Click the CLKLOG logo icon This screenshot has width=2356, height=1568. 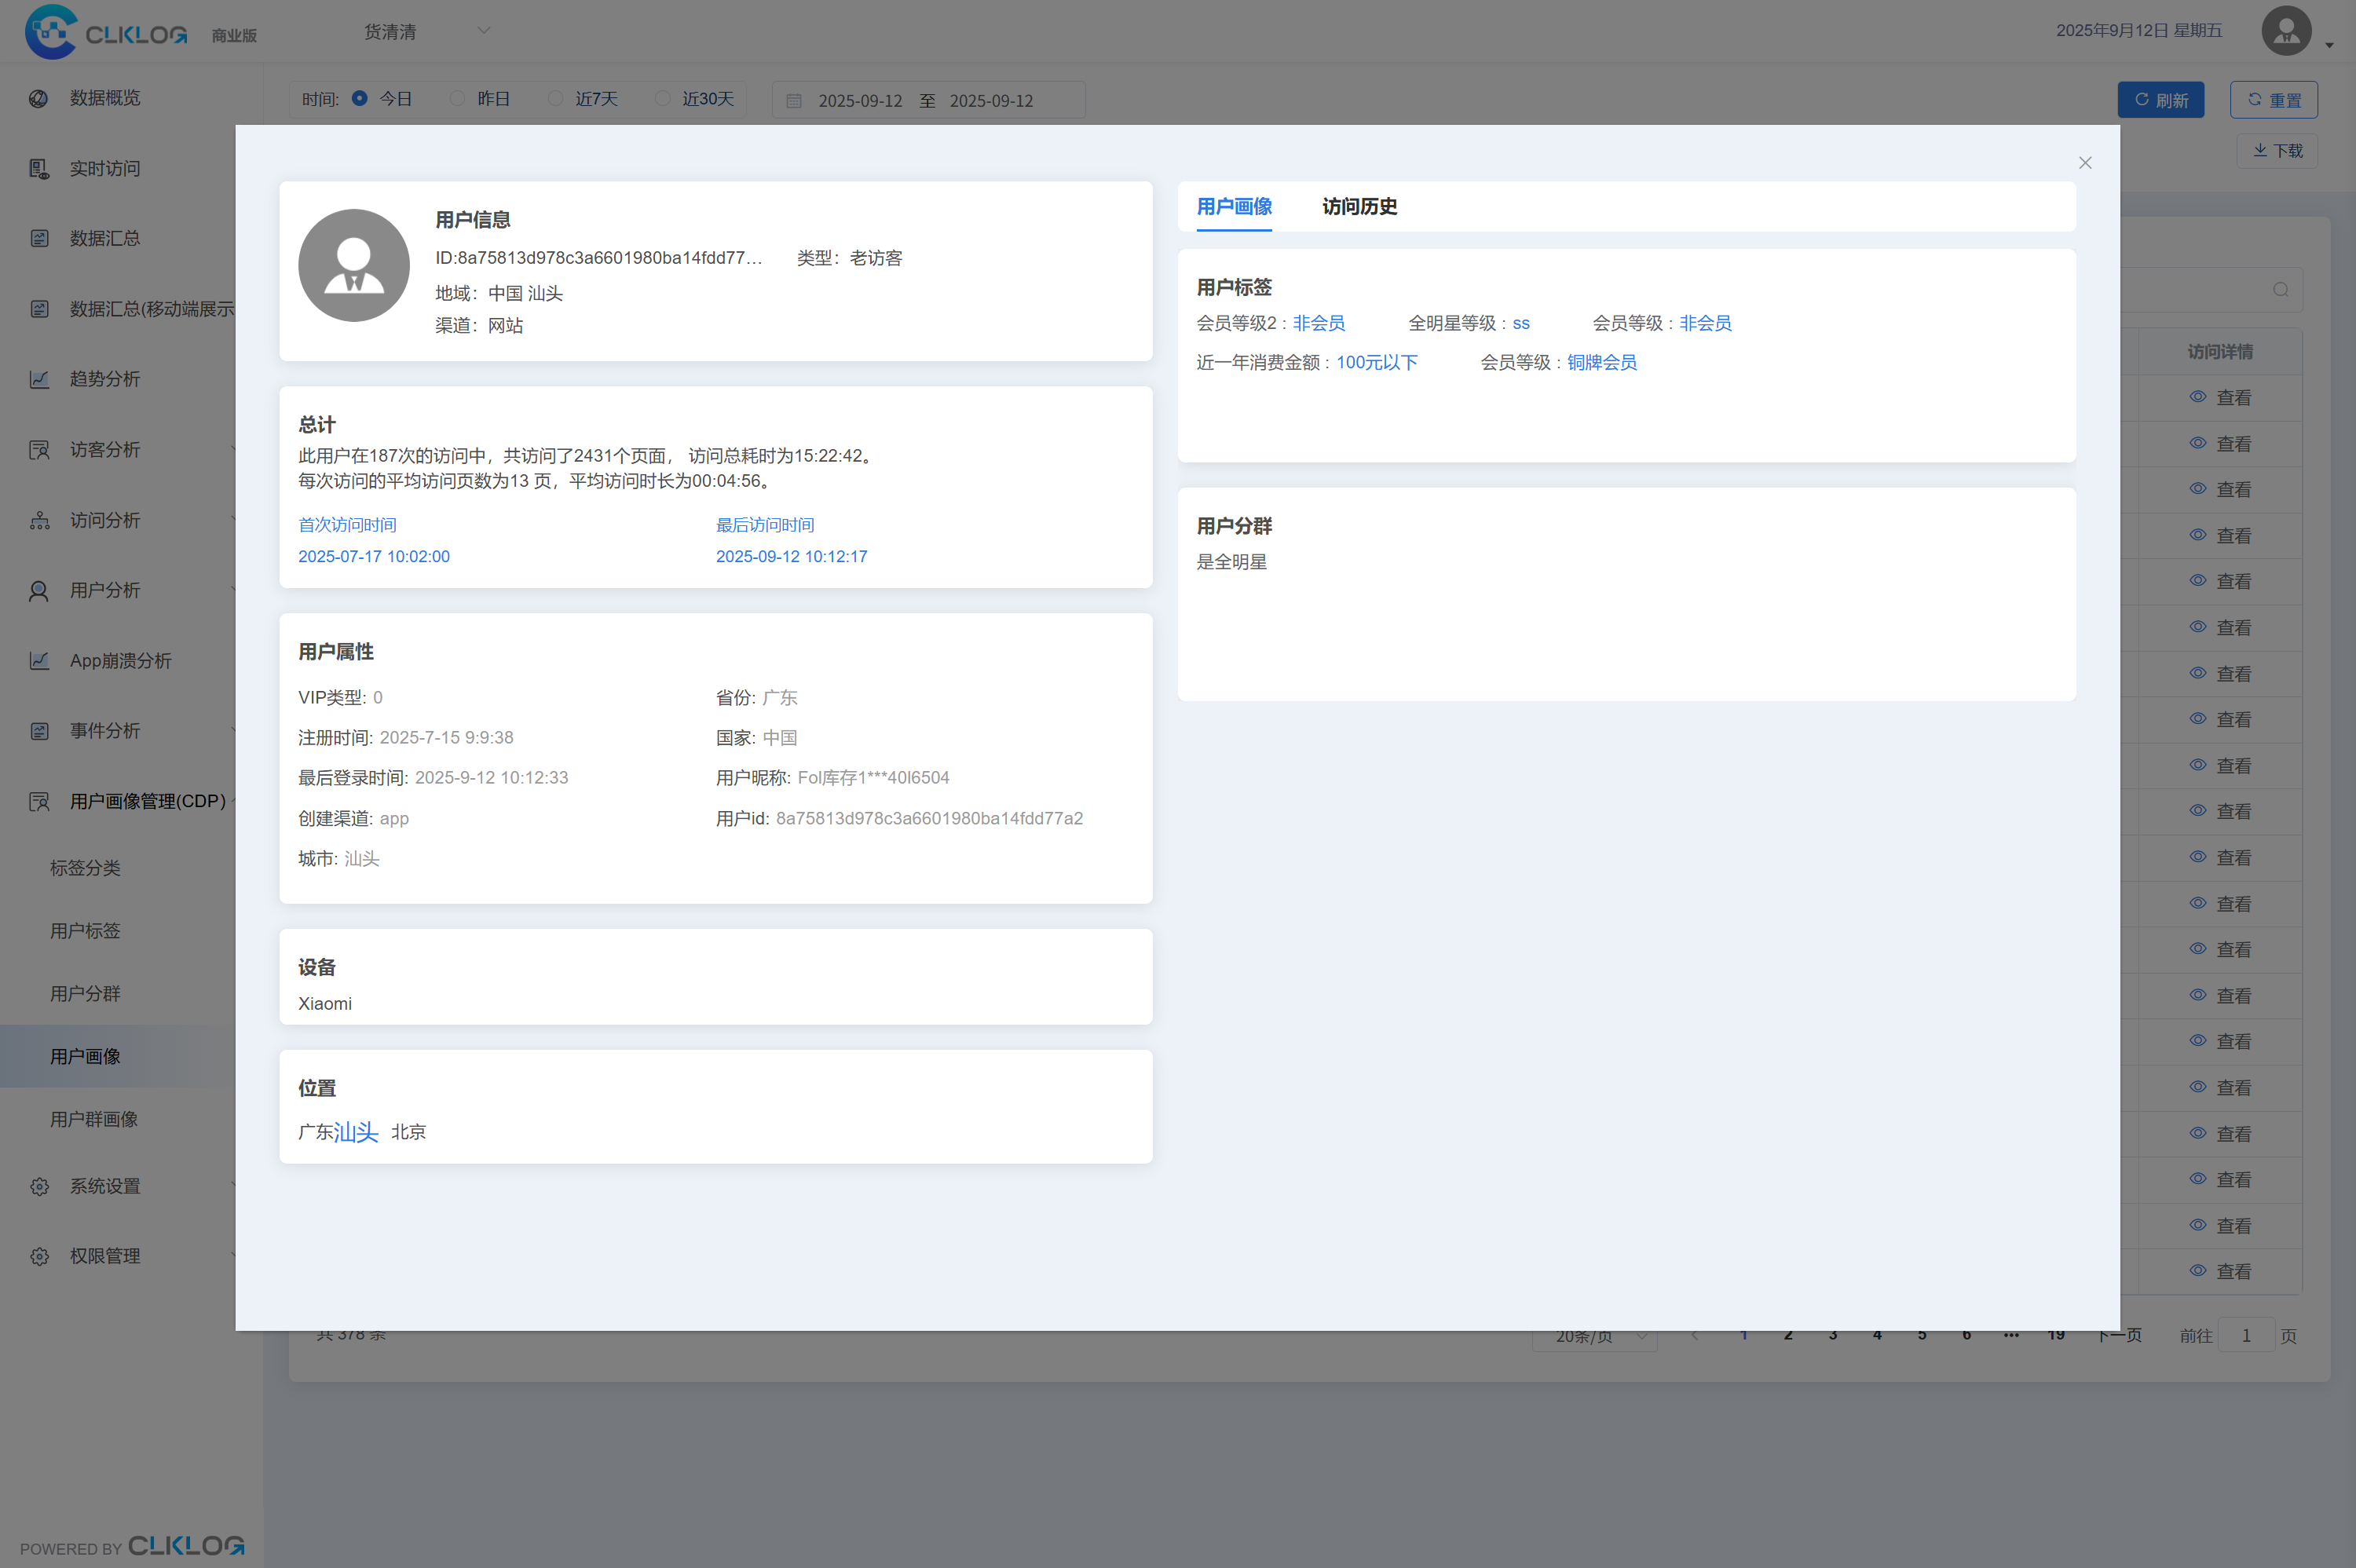pyautogui.click(x=52, y=32)
